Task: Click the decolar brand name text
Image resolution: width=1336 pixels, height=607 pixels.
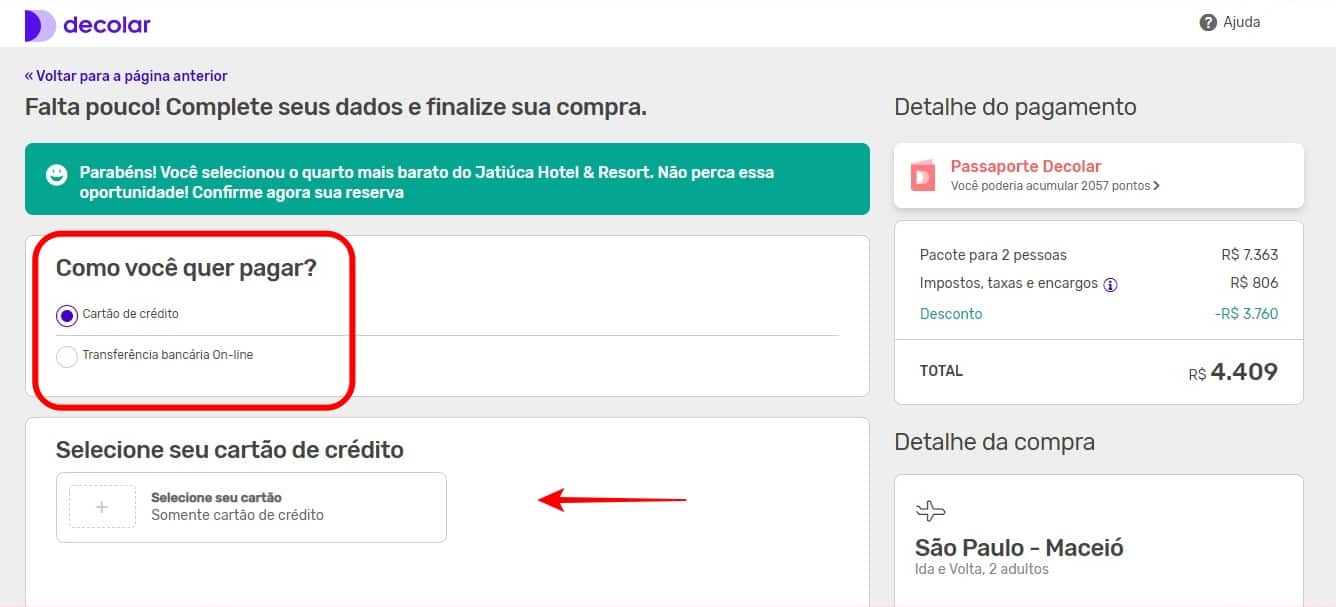Action: pyautogui.click(x=107, y=25)
